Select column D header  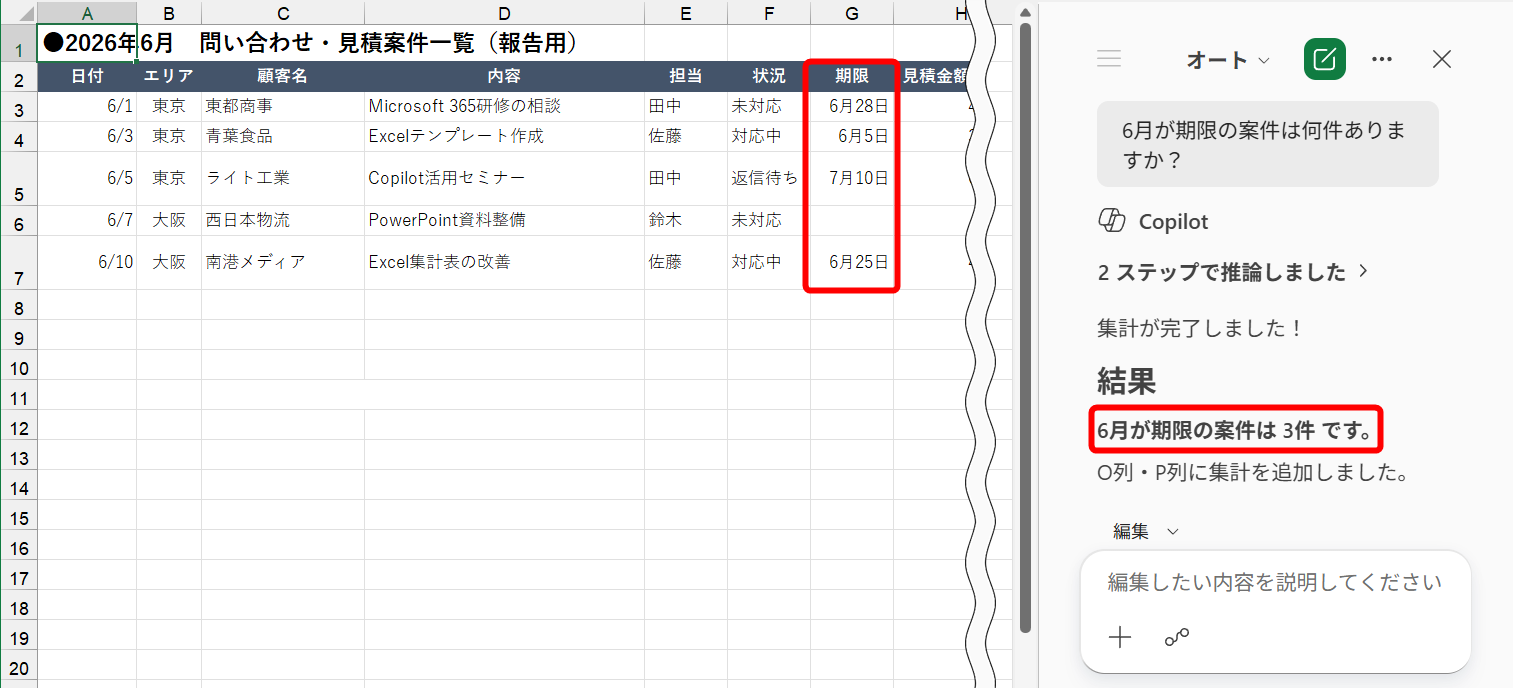pyautogui.click(x=504, y=12)
